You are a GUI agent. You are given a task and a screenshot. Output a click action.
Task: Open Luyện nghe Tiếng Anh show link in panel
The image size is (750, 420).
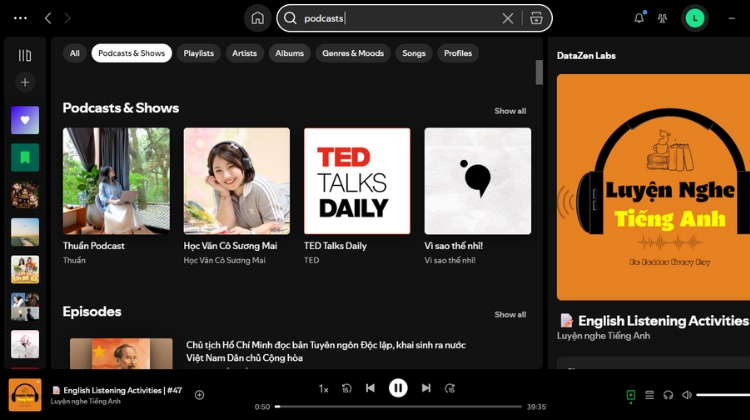pos(603,336)
